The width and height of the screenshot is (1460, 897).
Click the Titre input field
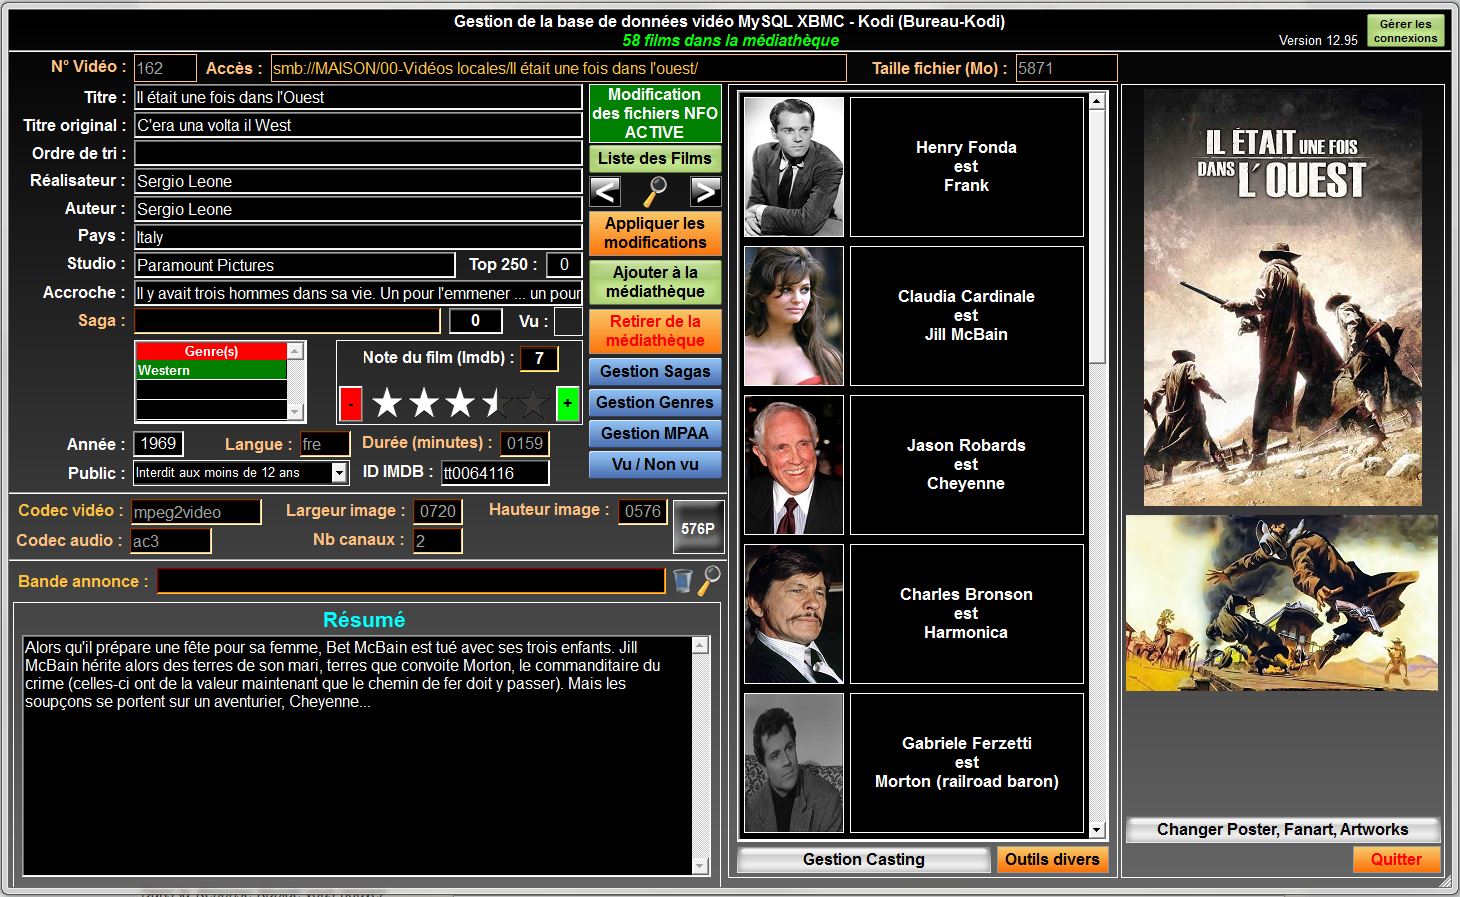point(358,97)
